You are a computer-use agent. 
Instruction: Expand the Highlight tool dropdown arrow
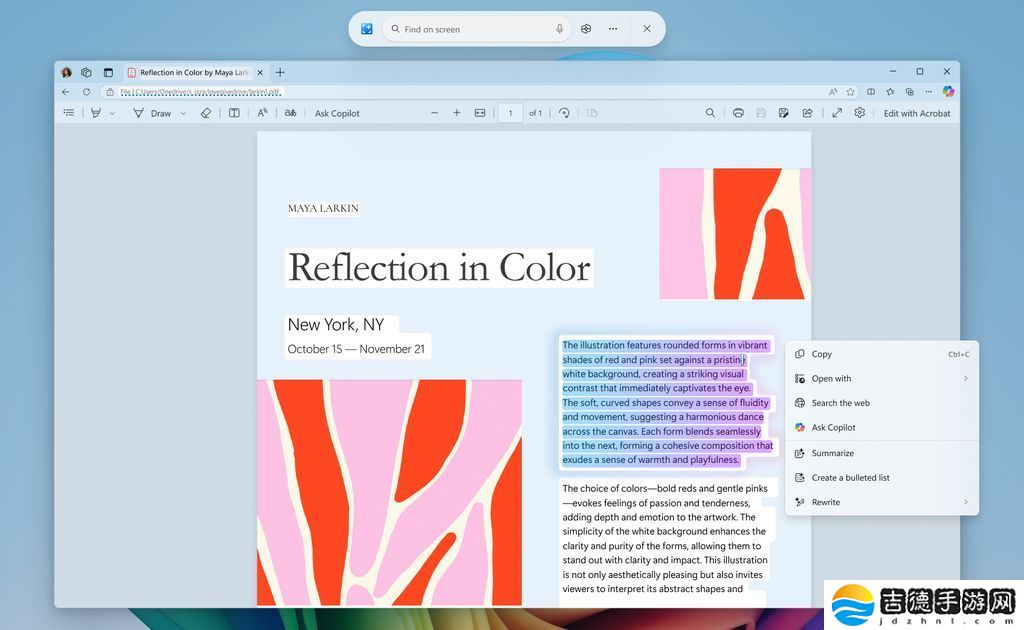click(x=112, y=114)
